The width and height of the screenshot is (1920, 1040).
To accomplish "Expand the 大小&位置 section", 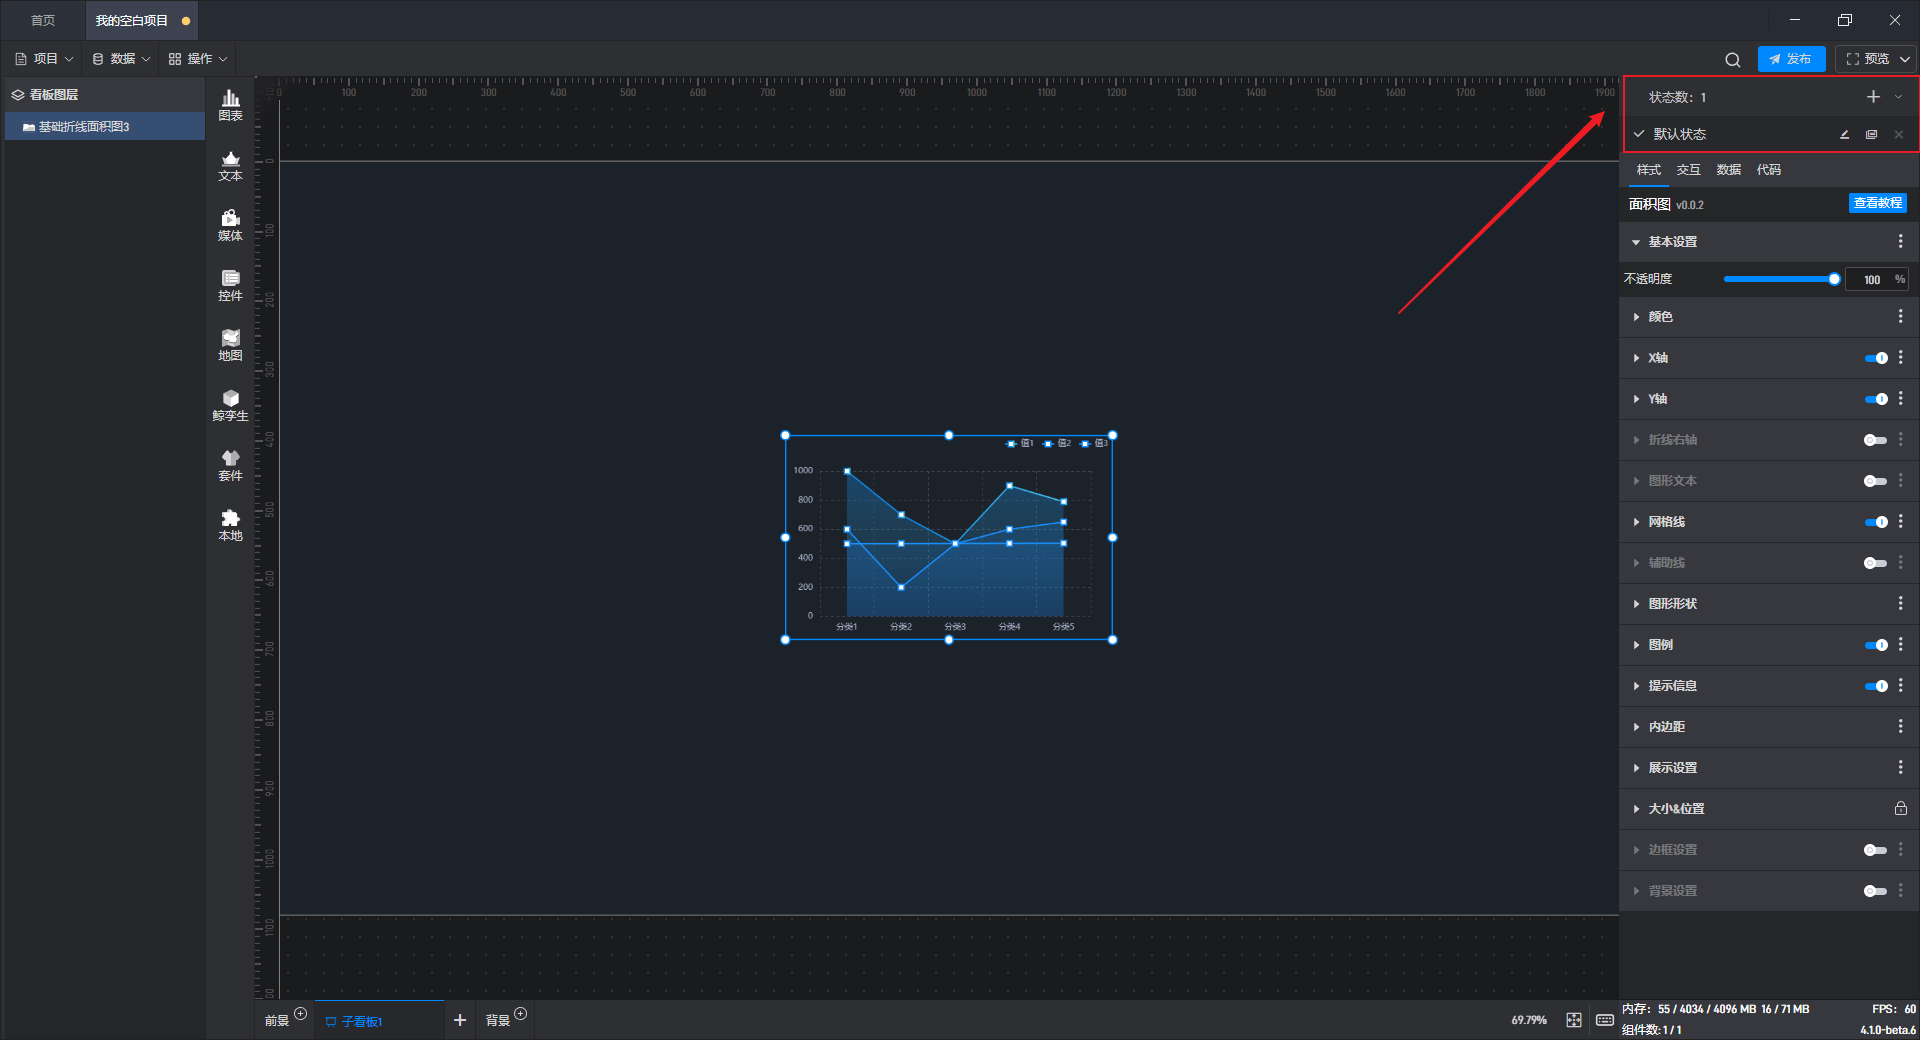I will 1636,809.
